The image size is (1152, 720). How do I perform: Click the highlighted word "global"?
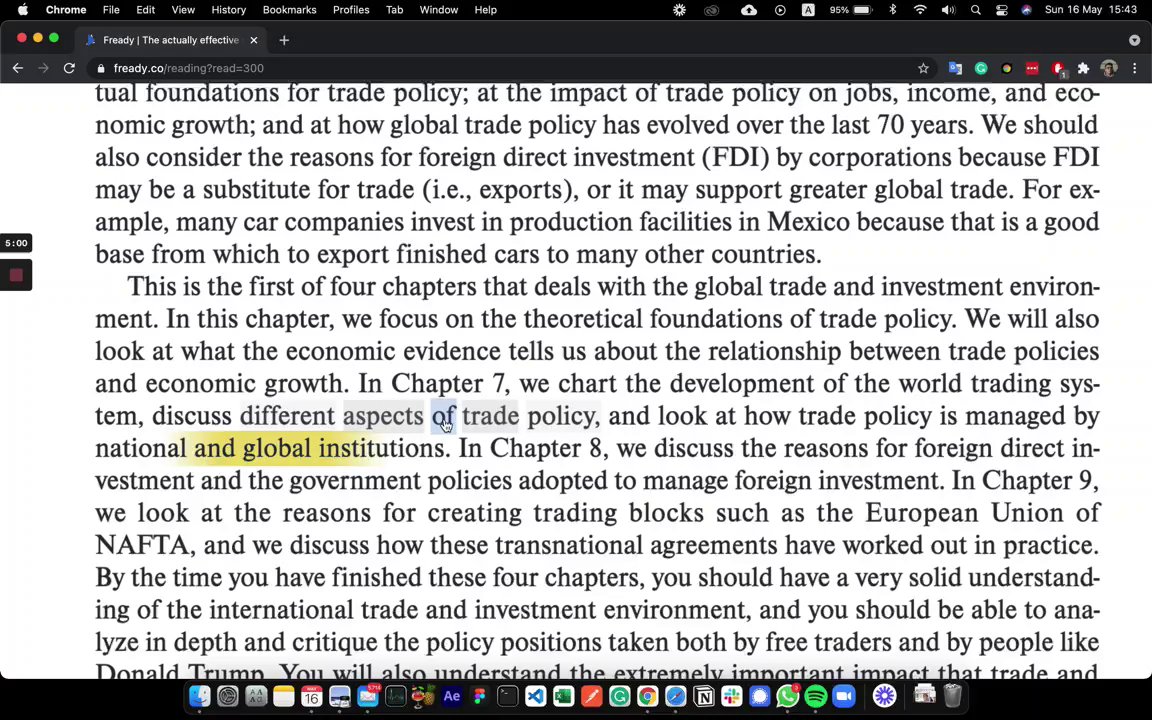point(277,448)
